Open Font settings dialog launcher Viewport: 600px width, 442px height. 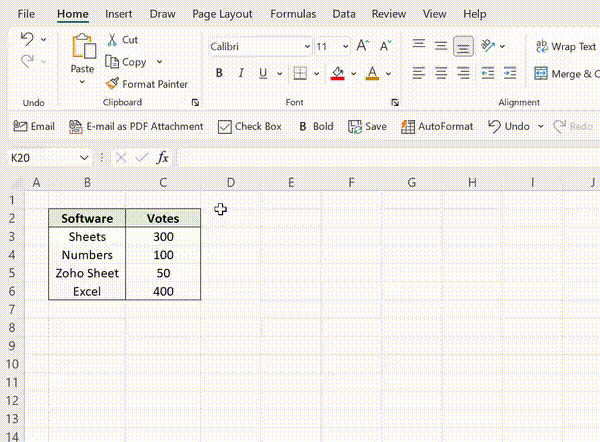(395, 102)
